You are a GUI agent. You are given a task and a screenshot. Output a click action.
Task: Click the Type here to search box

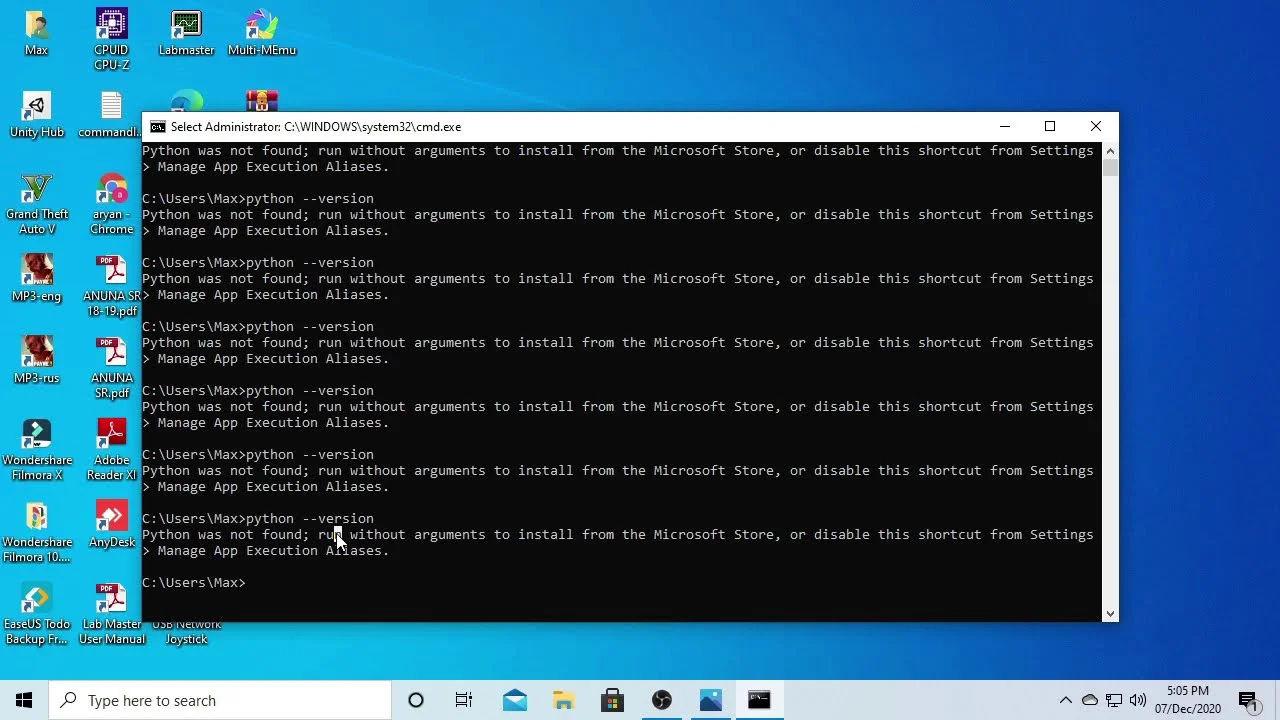tap(220, 700)
